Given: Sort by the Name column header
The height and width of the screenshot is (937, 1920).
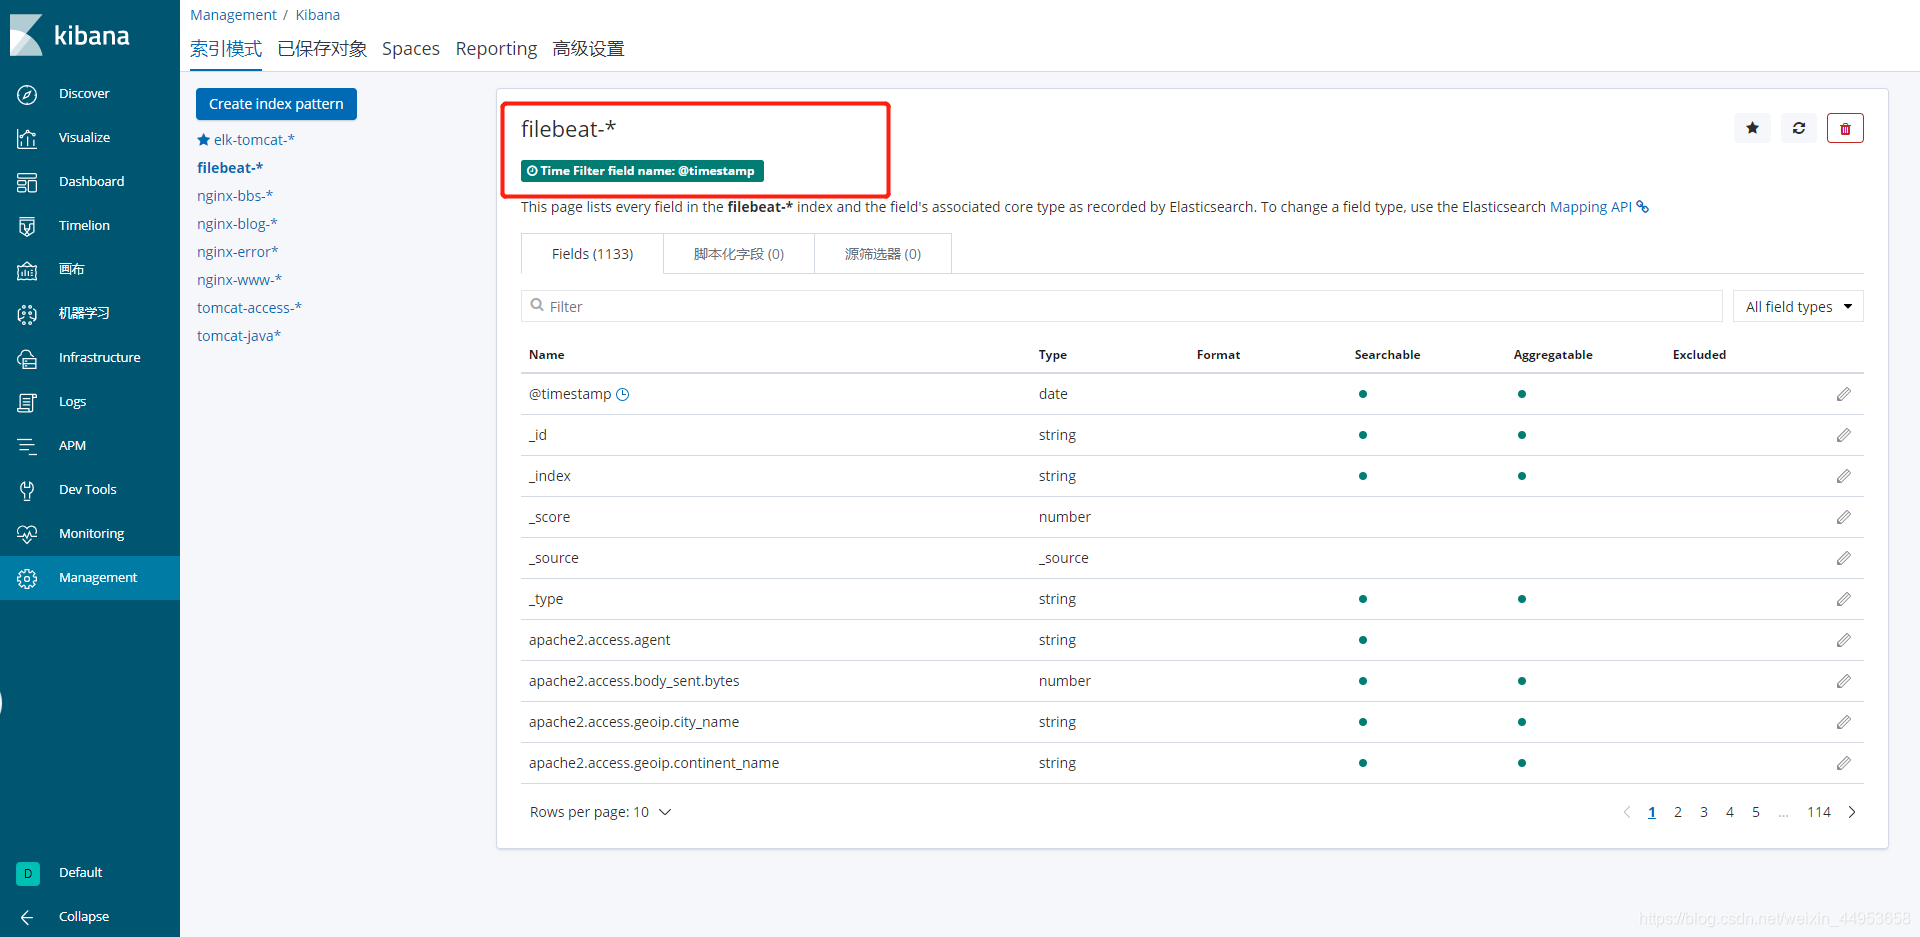Looking at the screenshot, I should click(547, 355).
